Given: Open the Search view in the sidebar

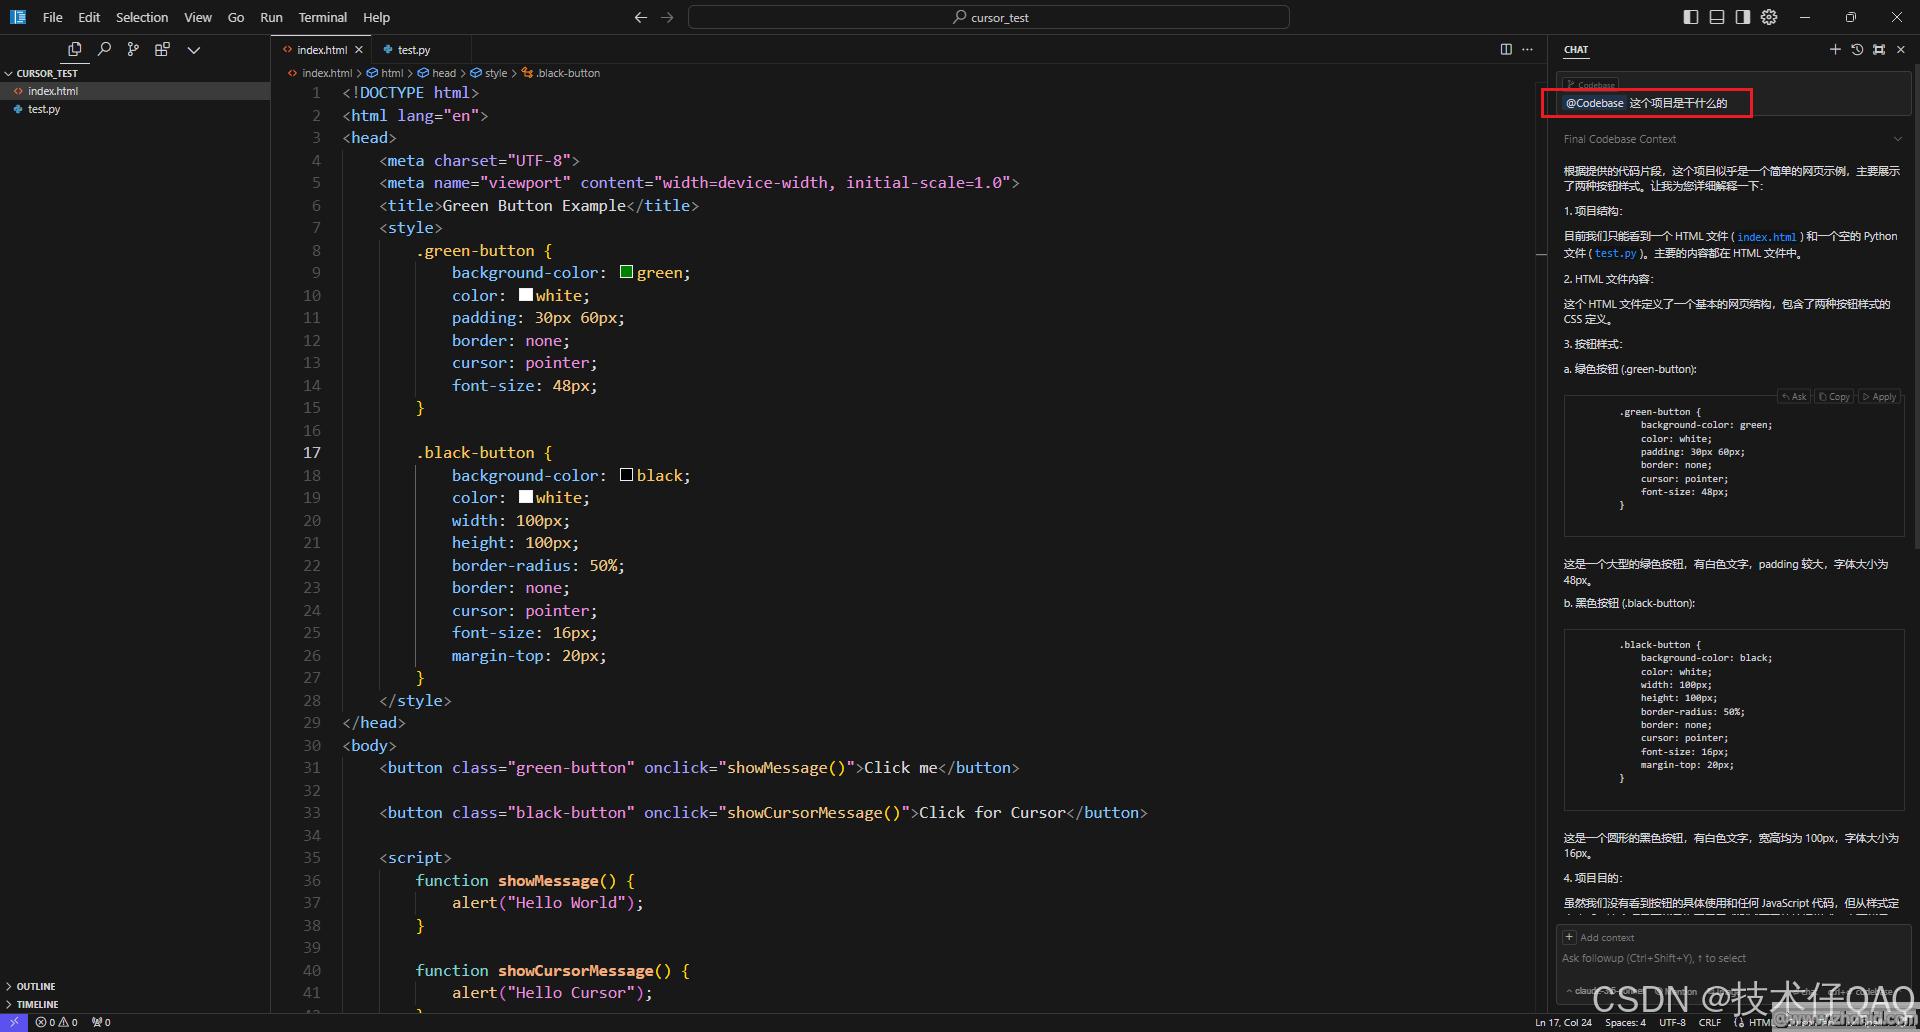Looking at the screenshot, I should 104,49.
